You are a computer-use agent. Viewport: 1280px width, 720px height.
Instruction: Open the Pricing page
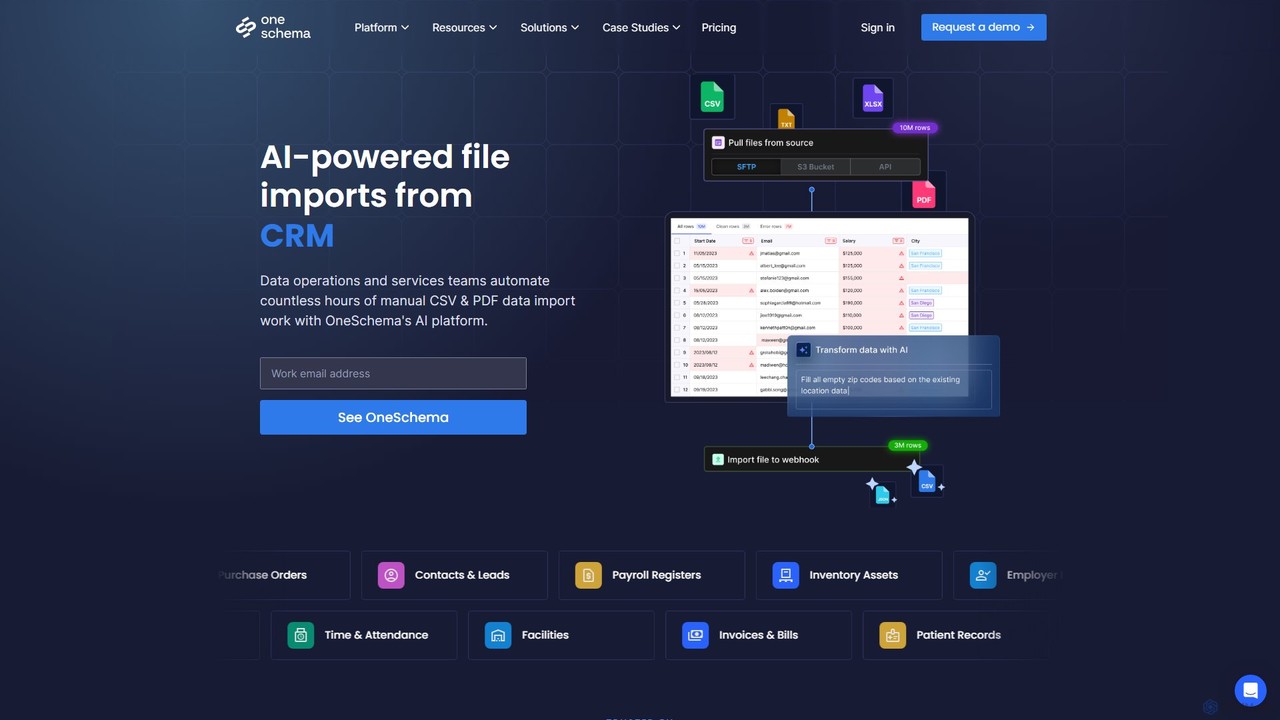coord(719,28)
